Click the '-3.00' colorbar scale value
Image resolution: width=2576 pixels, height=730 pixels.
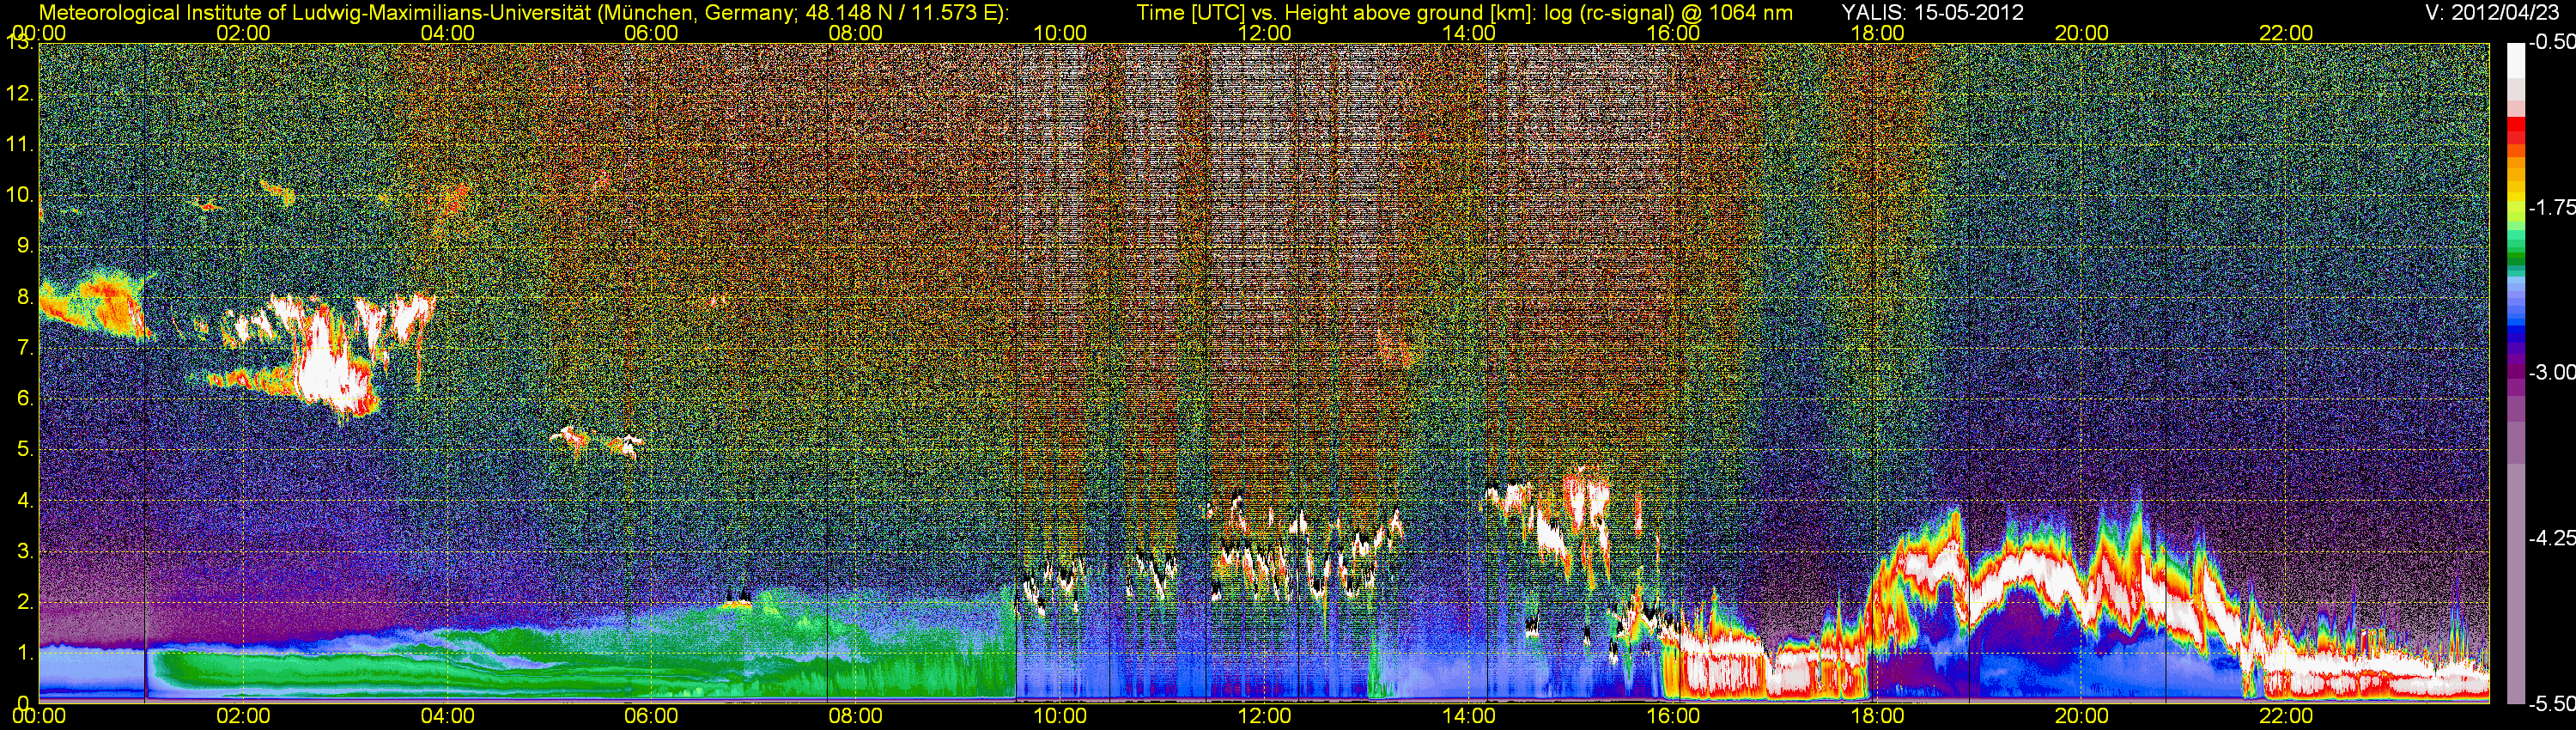tap(2551, 373)
